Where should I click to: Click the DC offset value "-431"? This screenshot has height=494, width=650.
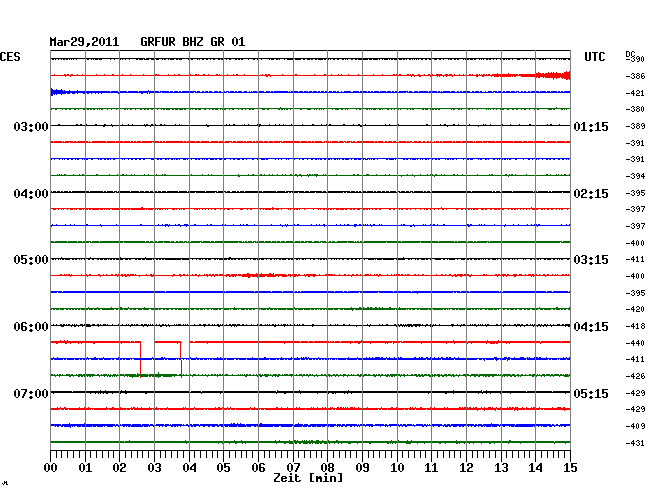tap(635, 443)
